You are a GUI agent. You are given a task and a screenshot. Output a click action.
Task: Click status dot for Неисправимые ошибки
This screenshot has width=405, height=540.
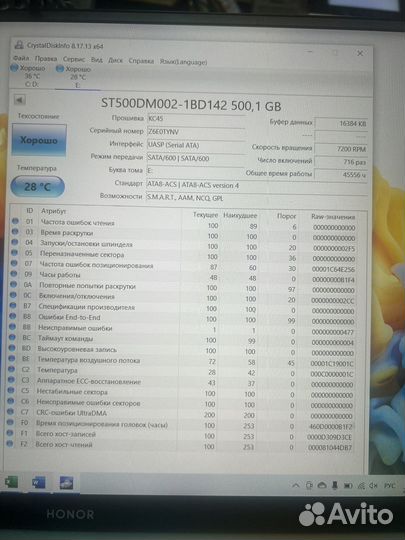(12, 326)
